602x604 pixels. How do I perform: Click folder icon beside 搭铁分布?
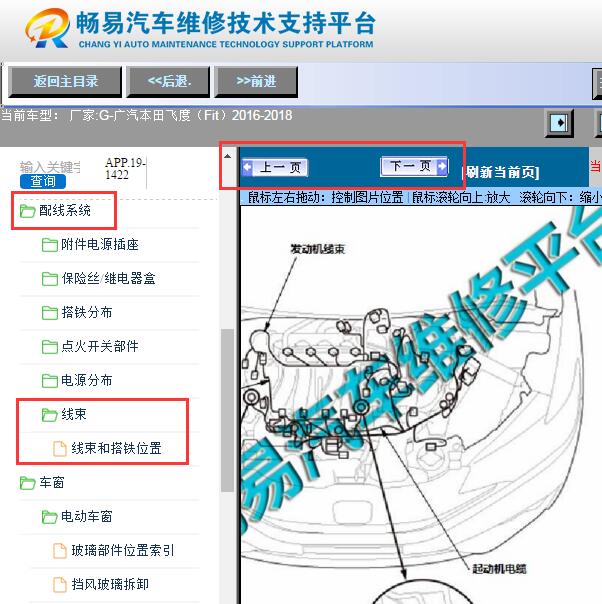coord(50,312)
